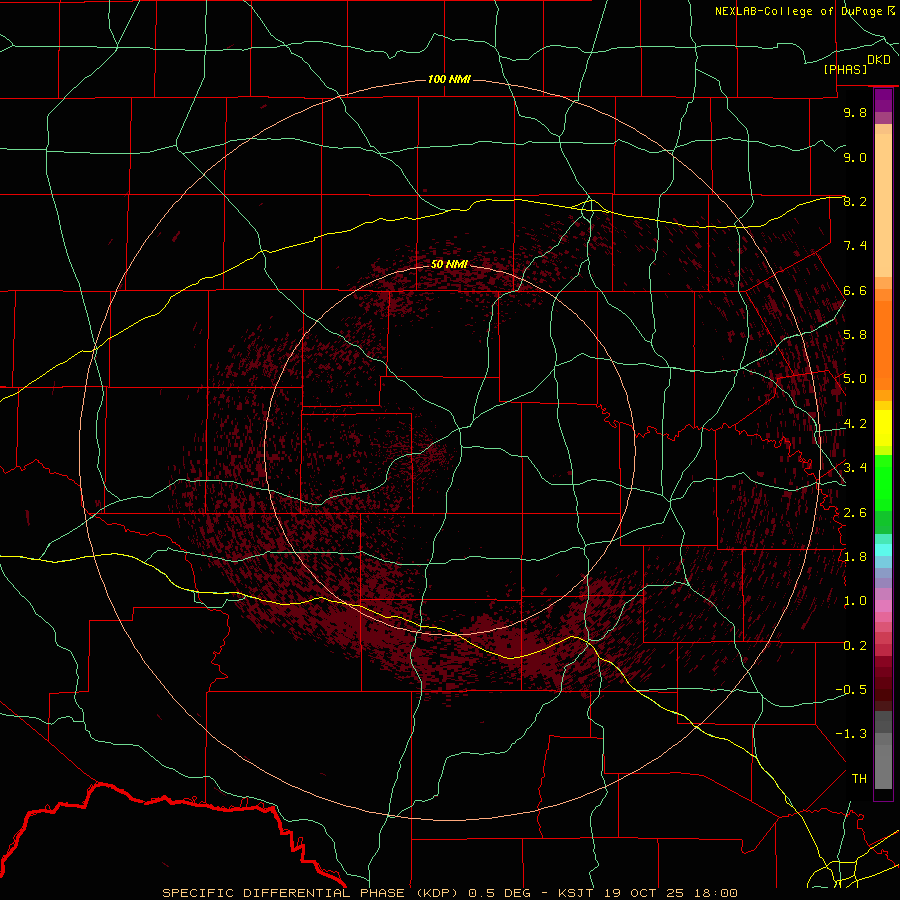Click the yellow segment of the color bar
900x900 pixels.
click(x=883, y=428)
